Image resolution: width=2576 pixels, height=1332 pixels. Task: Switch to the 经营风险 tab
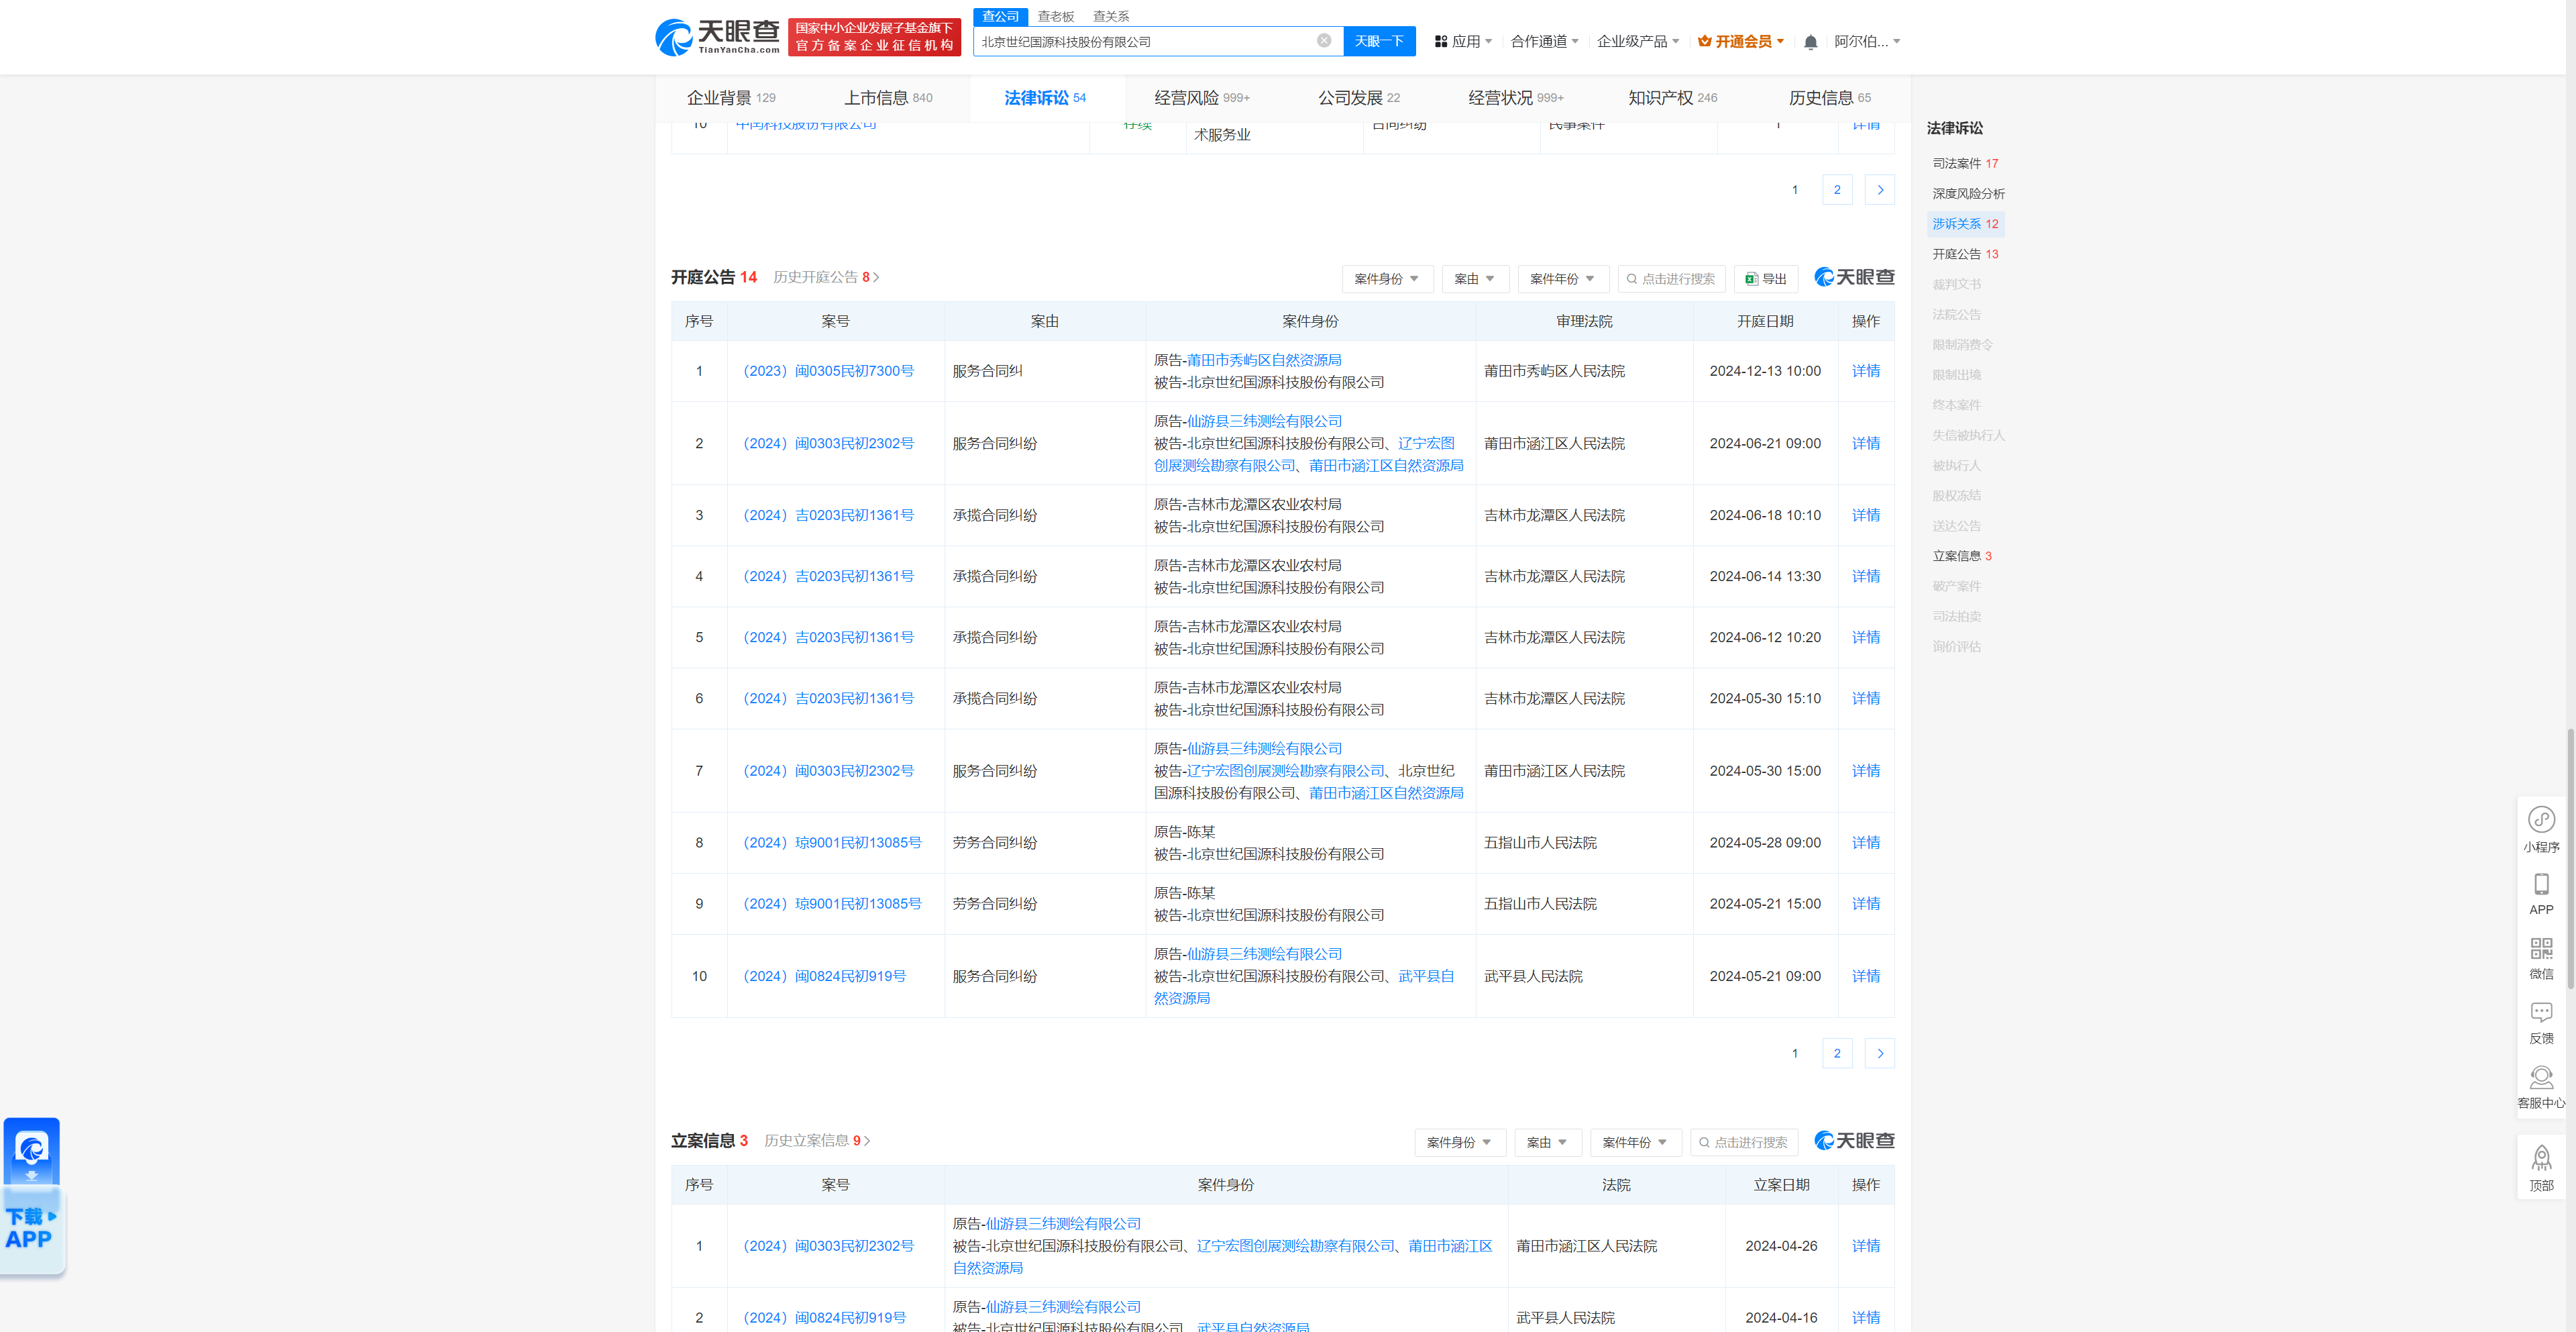1202,98
